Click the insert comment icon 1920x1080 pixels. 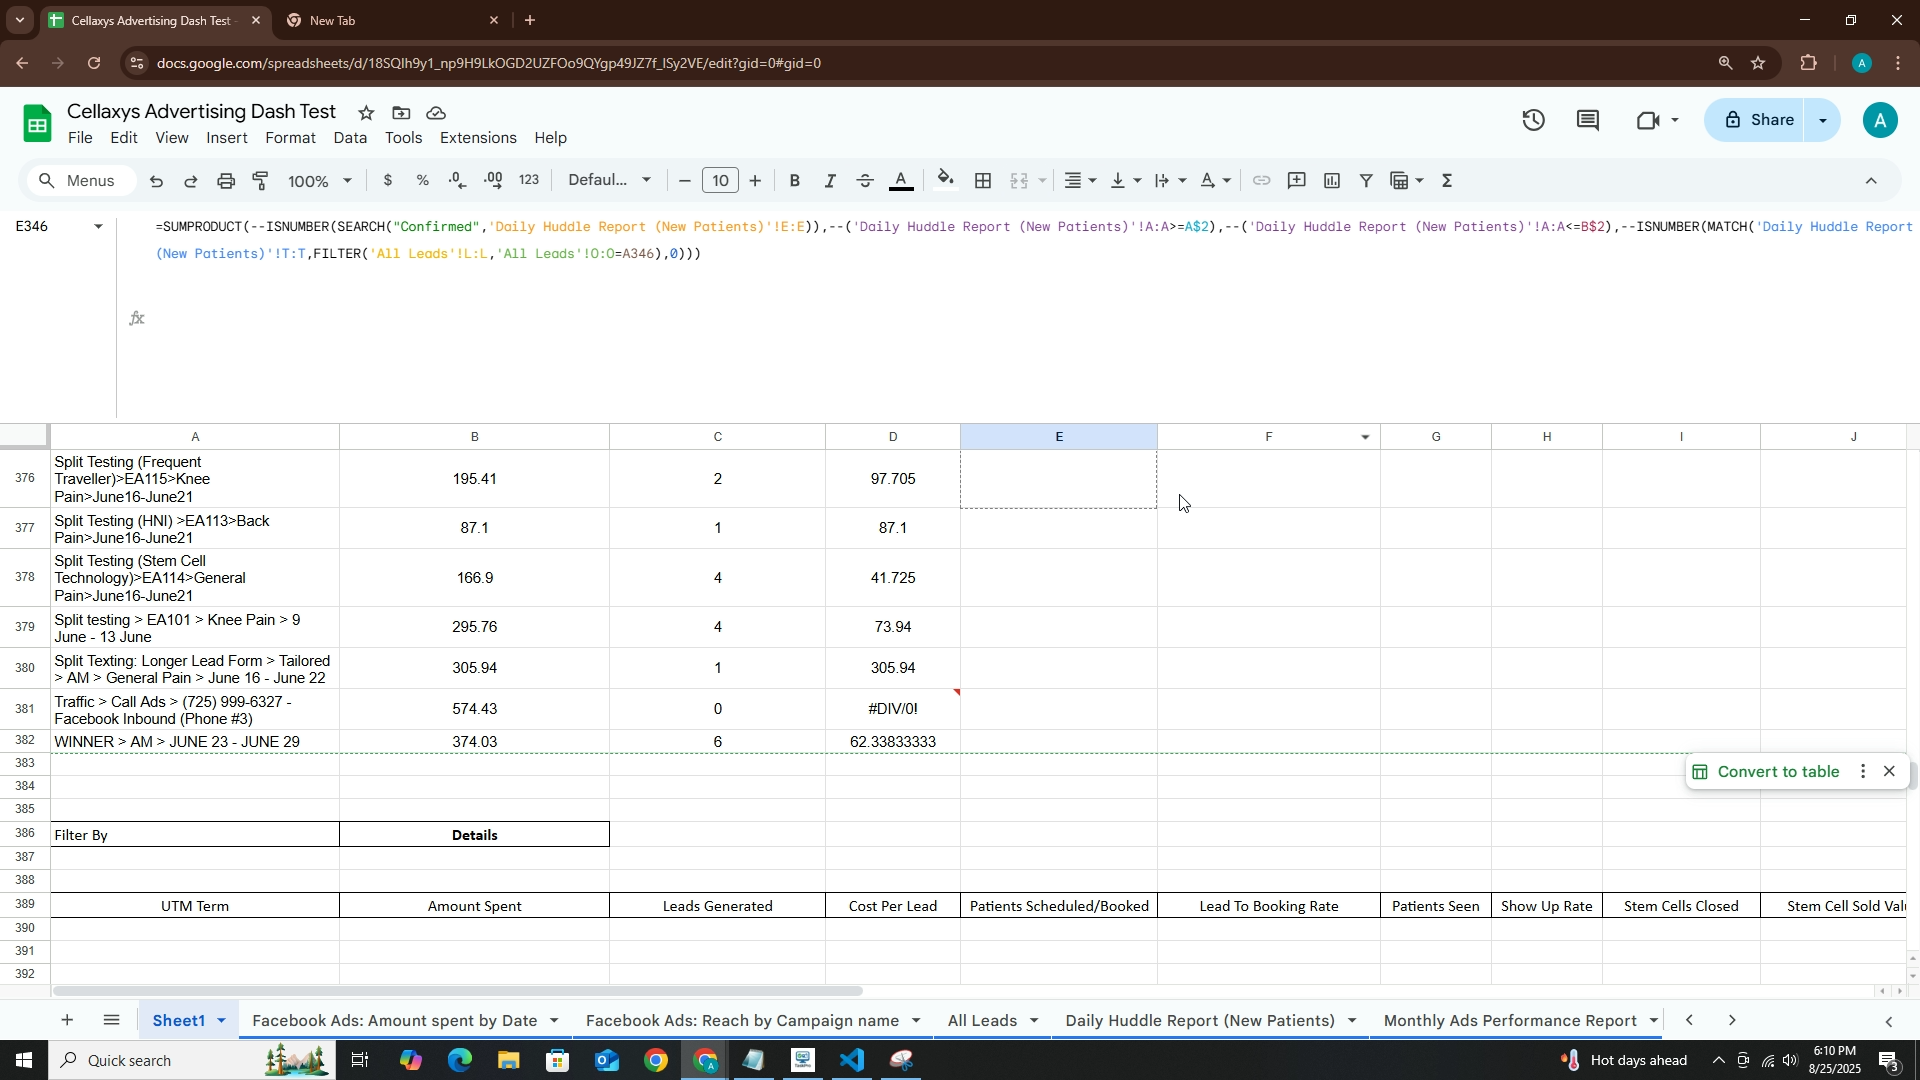[x=1296, y=181]
